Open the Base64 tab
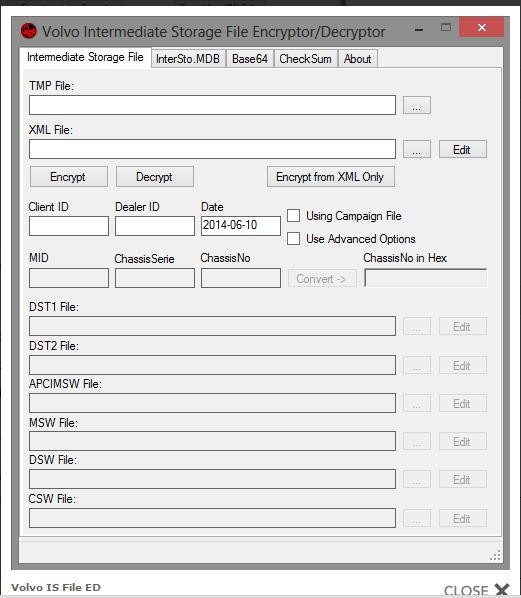 click(250, 59)
